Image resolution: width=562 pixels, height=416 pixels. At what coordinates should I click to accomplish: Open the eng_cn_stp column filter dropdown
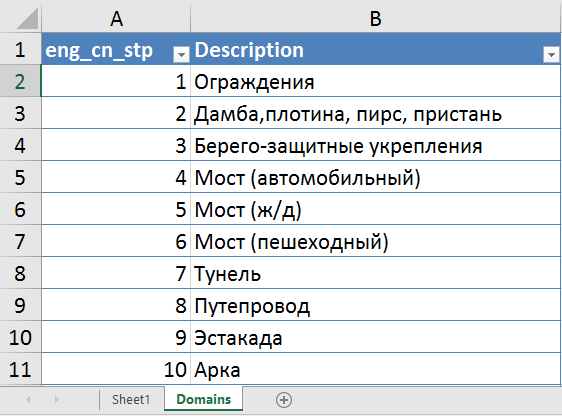click(181, 55)
